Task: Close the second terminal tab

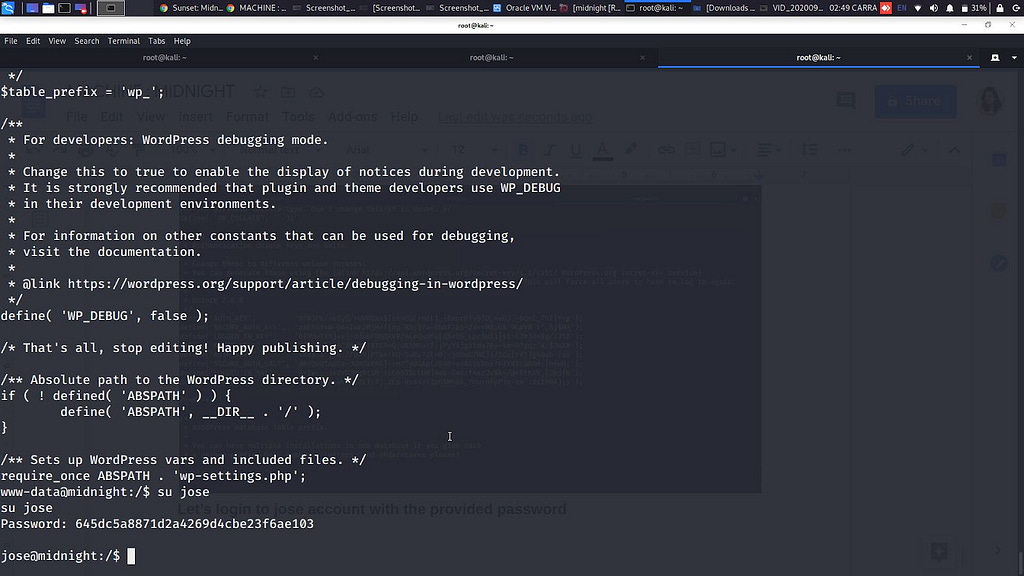Action: pos(643,57)
